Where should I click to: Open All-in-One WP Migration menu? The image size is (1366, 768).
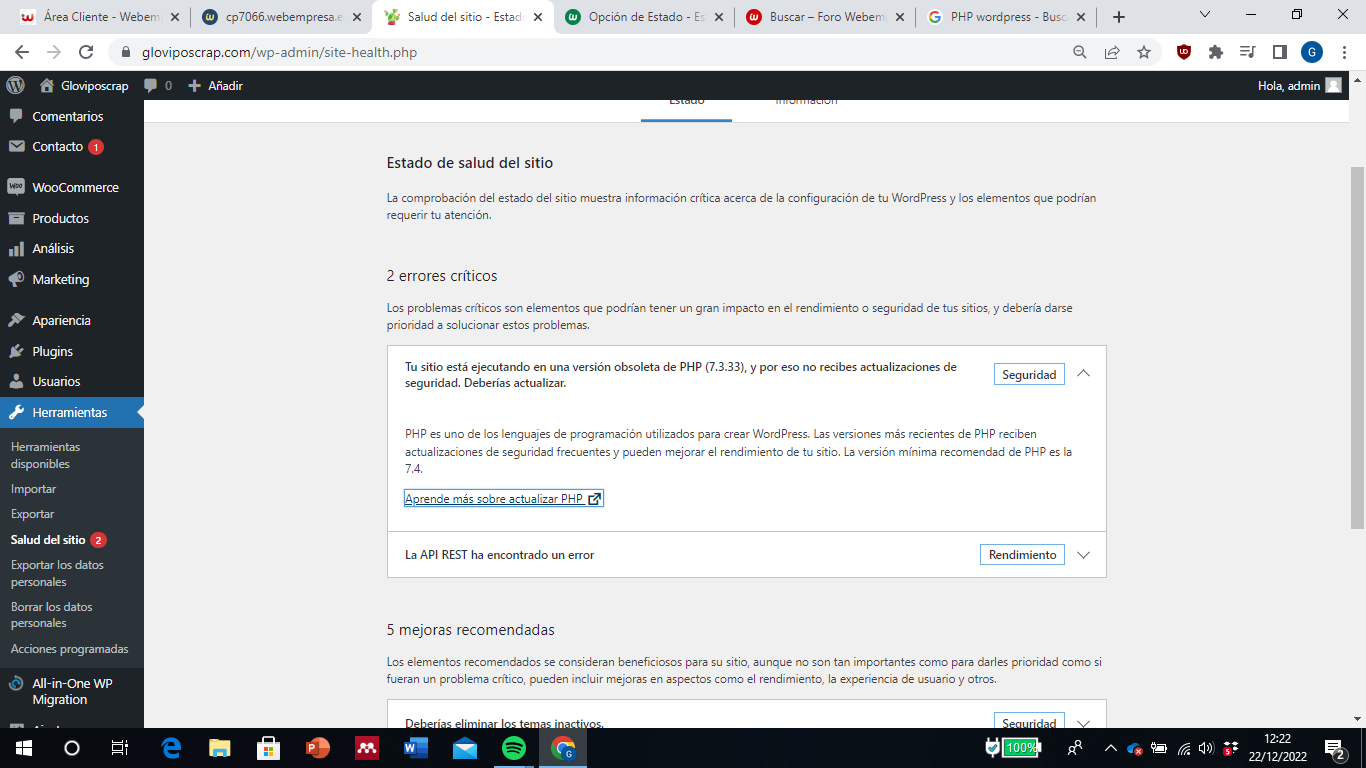(x=72, y=691)
